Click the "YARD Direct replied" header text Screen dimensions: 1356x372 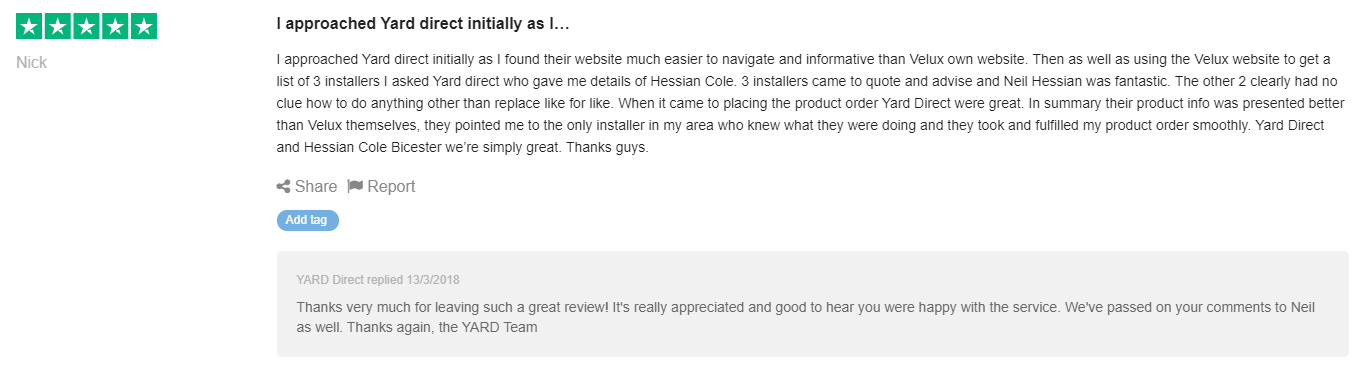coord(350,280)
